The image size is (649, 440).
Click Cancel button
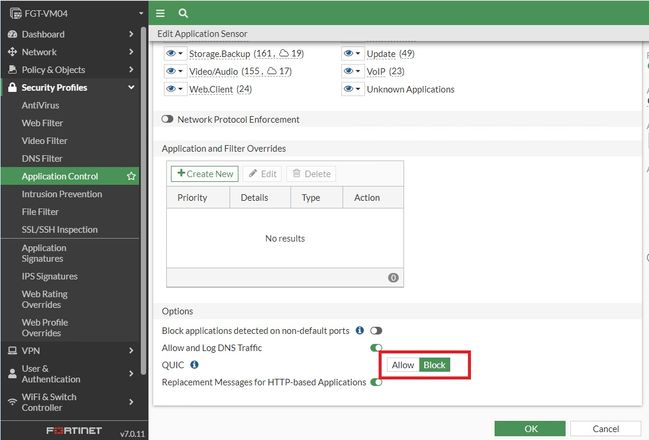point(606,429)
